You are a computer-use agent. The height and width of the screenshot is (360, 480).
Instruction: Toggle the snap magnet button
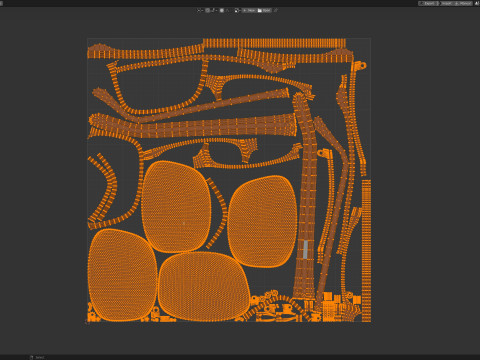(208, 10)
